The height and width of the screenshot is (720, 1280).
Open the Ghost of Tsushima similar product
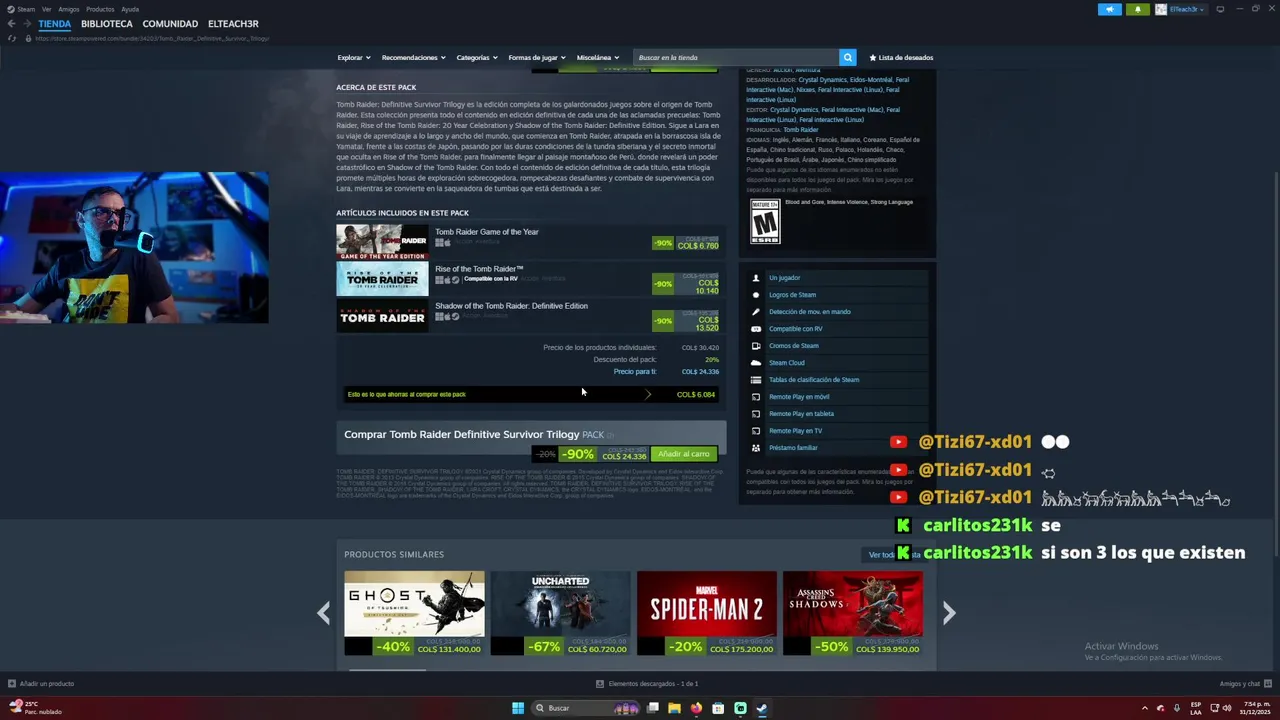(414, 613)
